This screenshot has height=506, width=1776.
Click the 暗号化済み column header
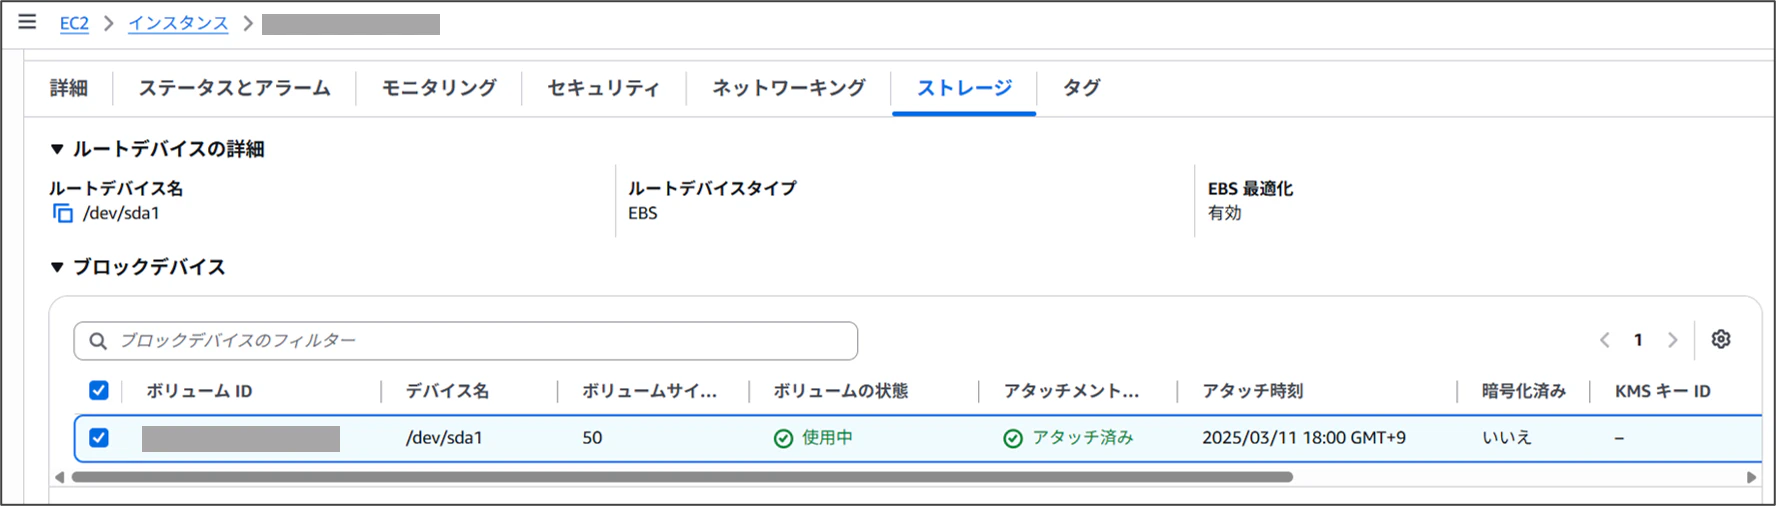[x=1523, y=391]
